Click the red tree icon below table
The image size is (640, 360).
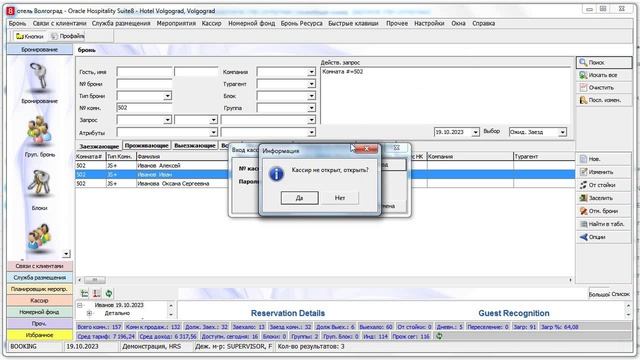click(97, 293)
